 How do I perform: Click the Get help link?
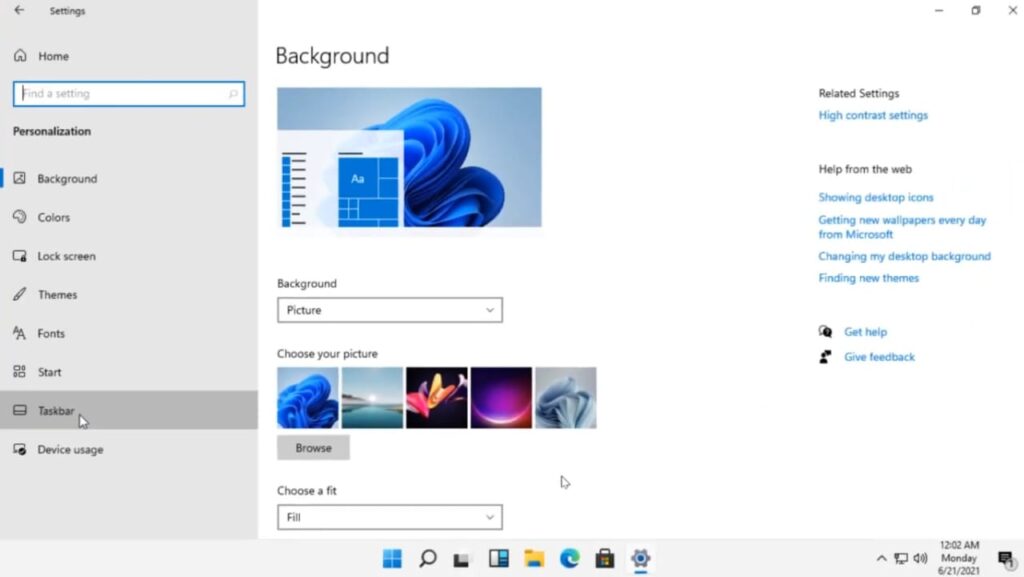click(x=865, y=332)
